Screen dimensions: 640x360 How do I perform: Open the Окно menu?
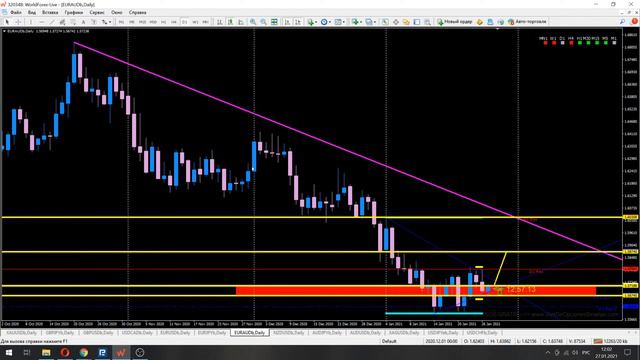117,13
